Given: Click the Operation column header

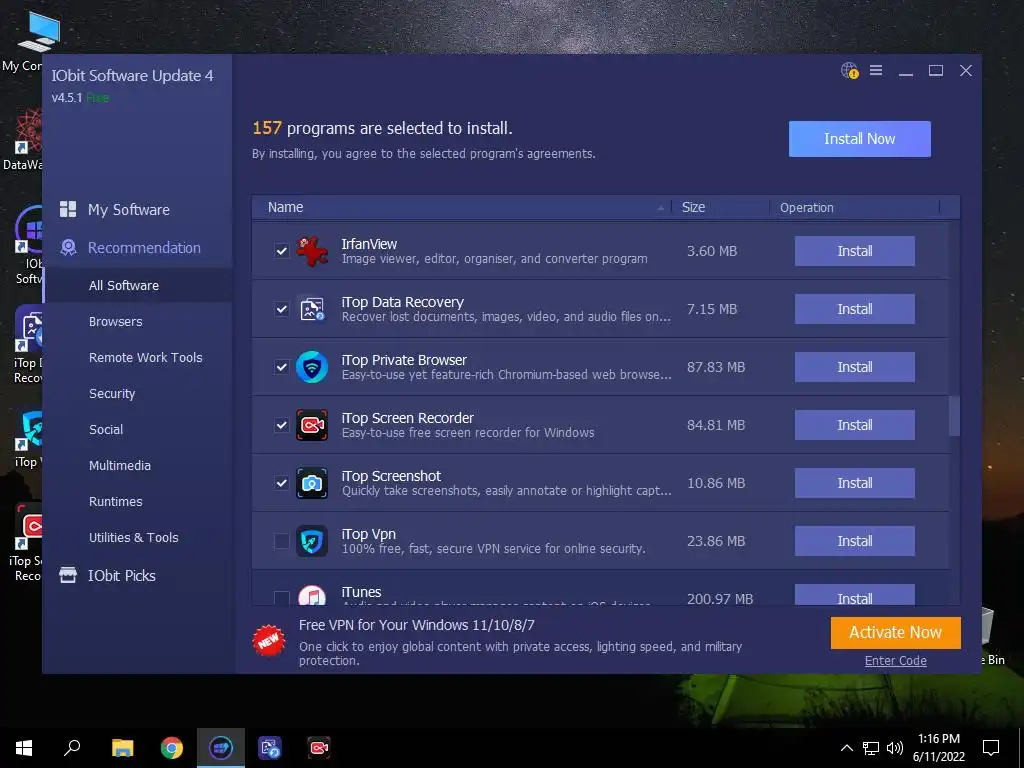Looking at the screenshot, I should [854, 208].
